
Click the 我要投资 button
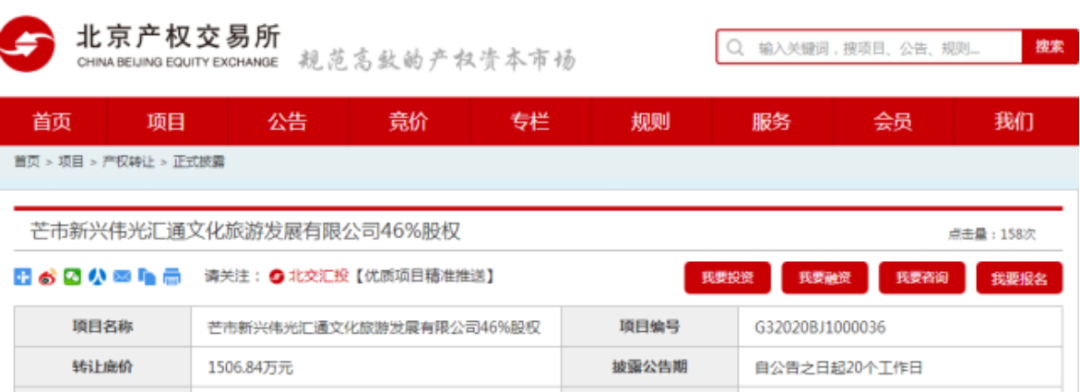point(727,278)
